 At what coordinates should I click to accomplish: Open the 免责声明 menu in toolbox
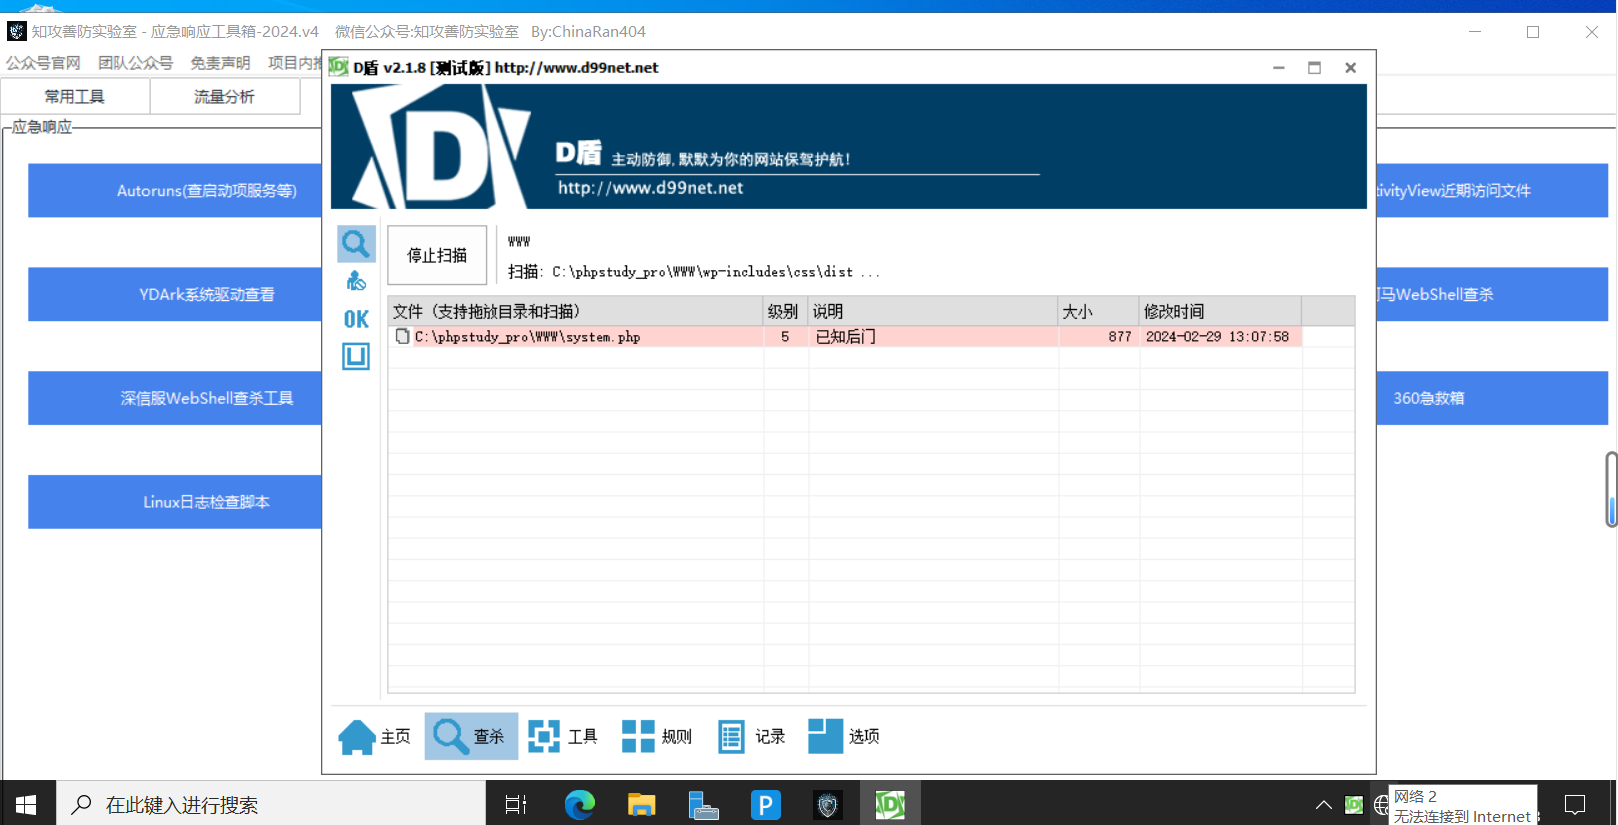pos(220,62)
